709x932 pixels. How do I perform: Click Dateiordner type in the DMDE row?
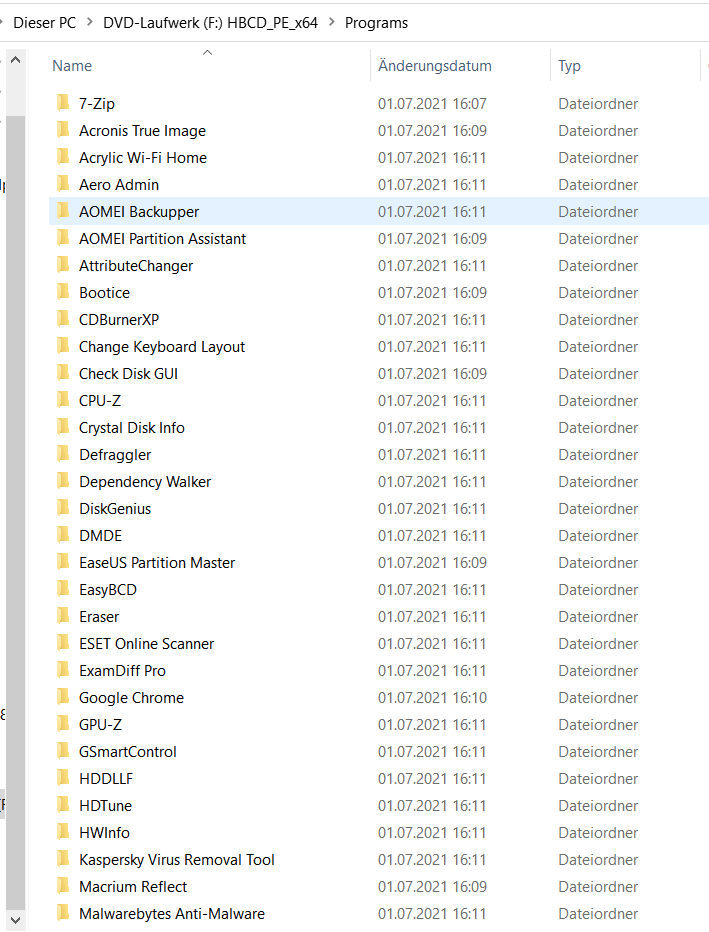click(x=598, y=536)
